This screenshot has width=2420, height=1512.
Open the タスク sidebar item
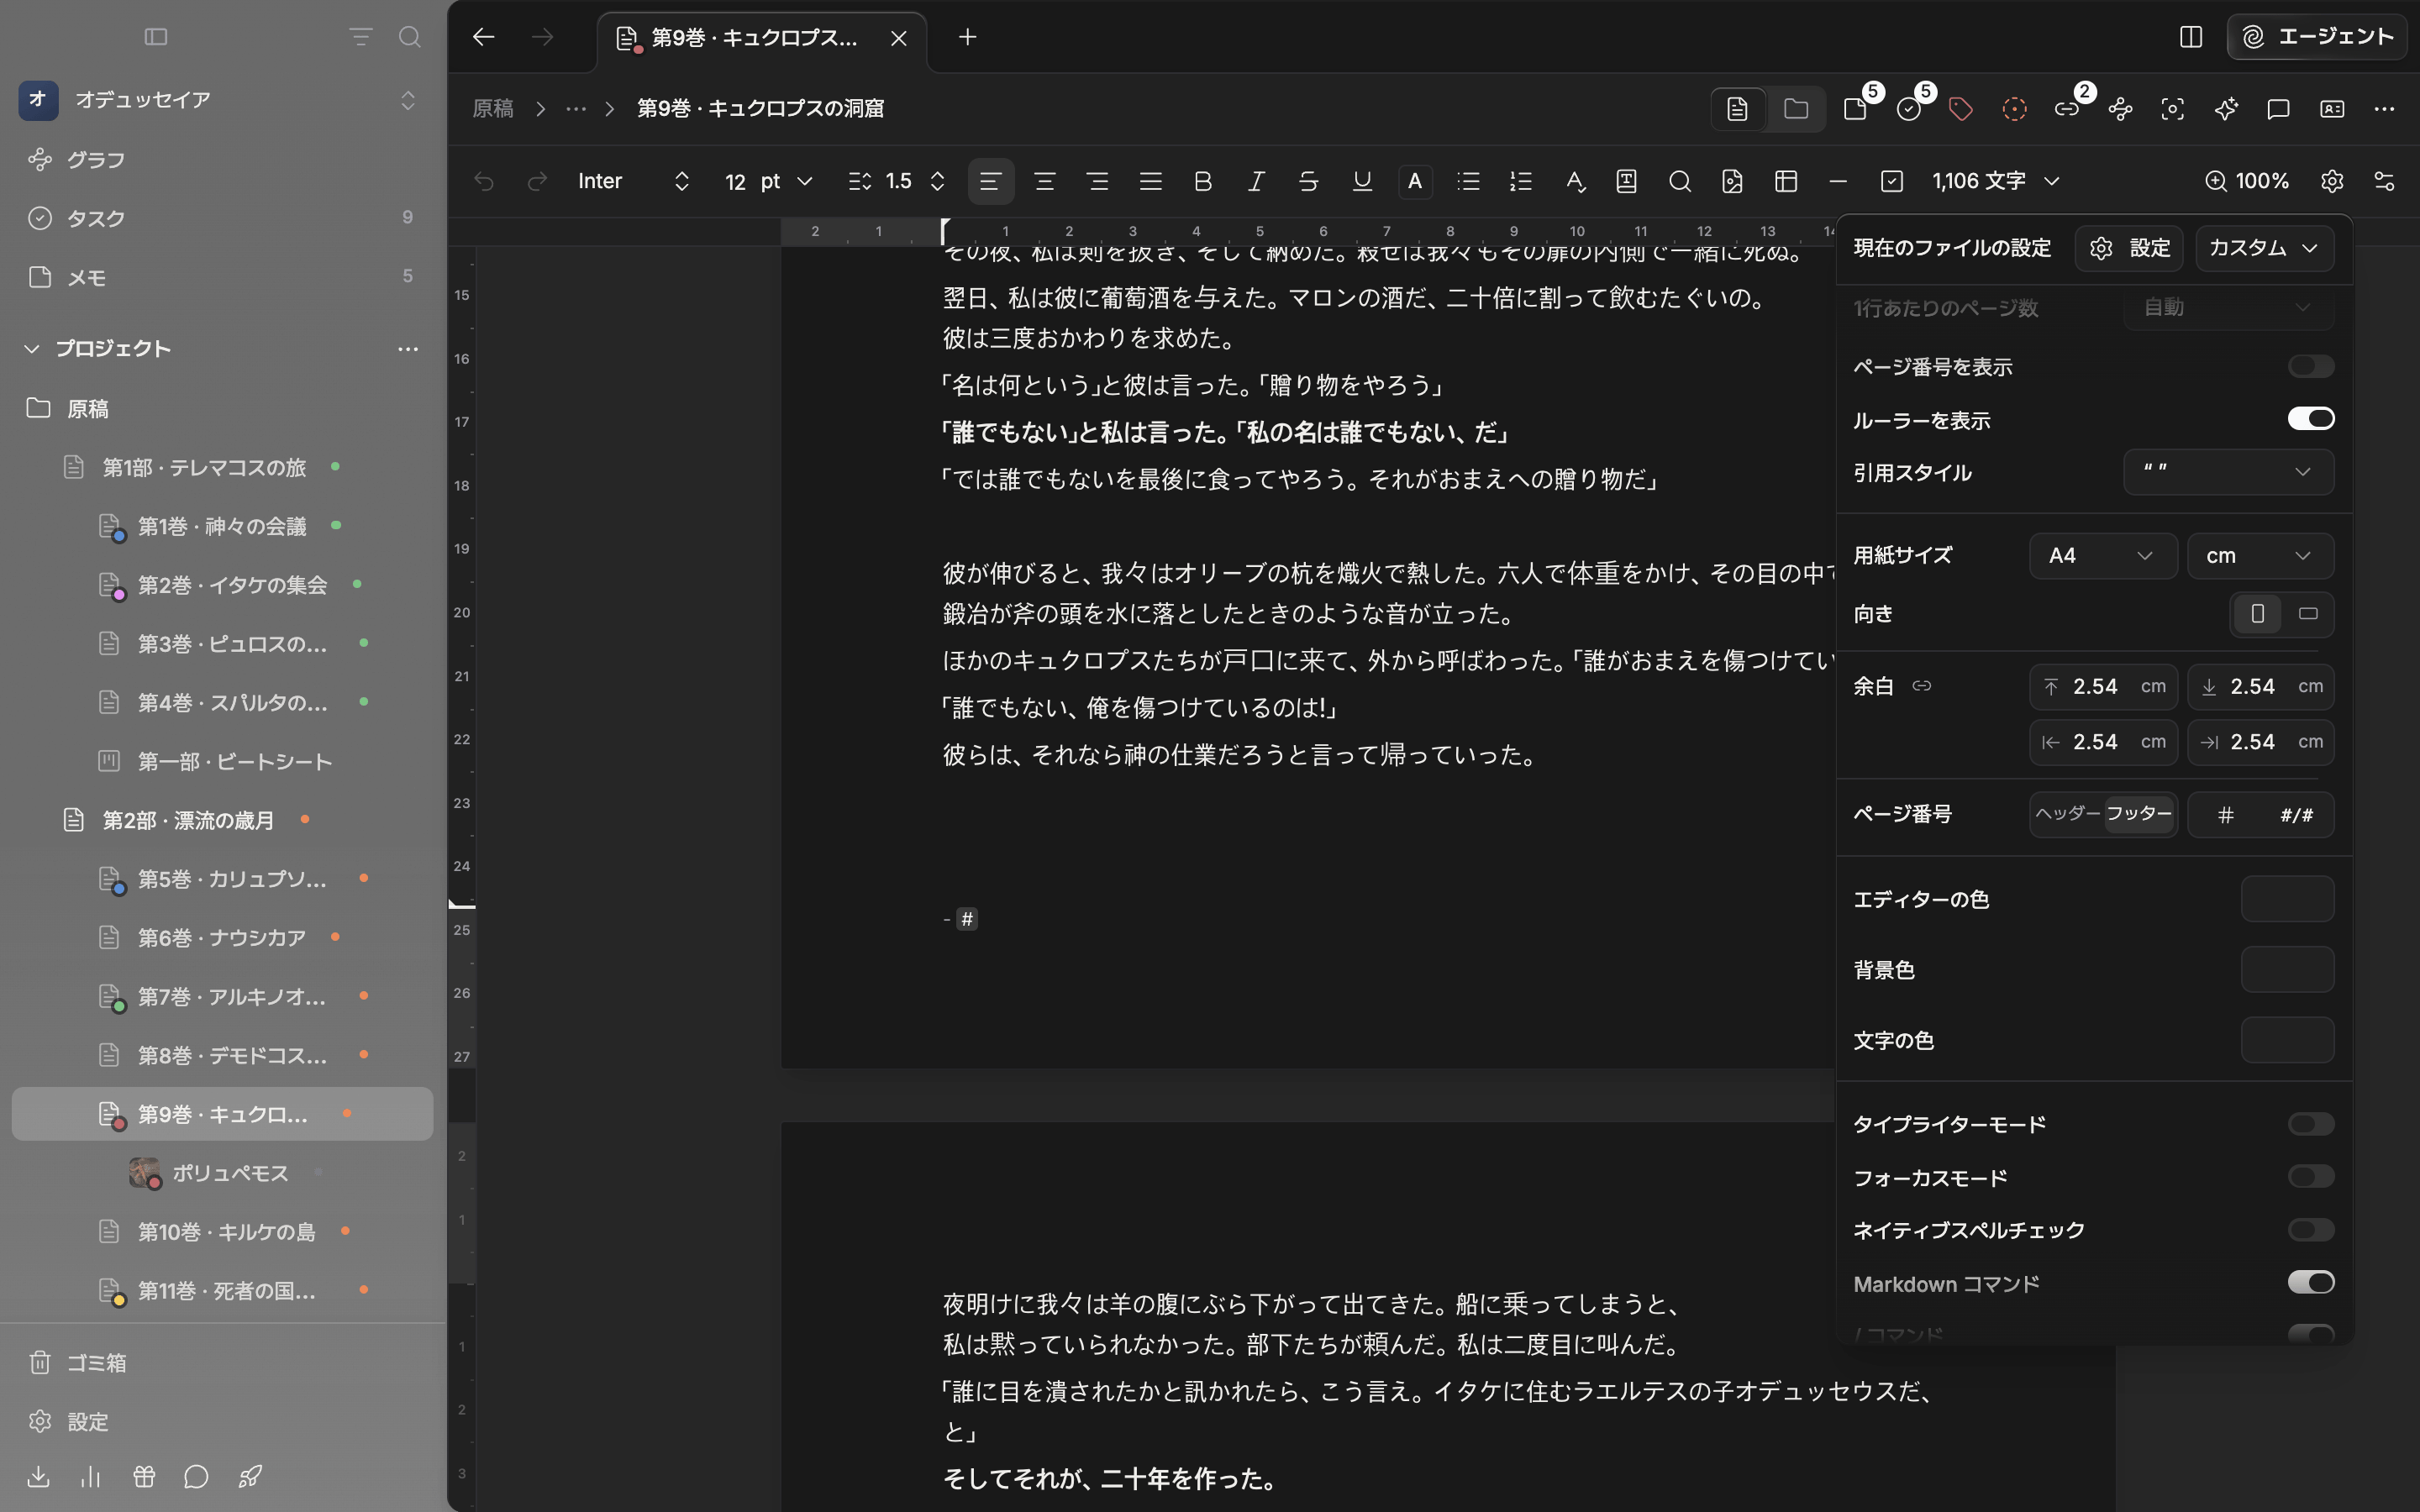222,218
